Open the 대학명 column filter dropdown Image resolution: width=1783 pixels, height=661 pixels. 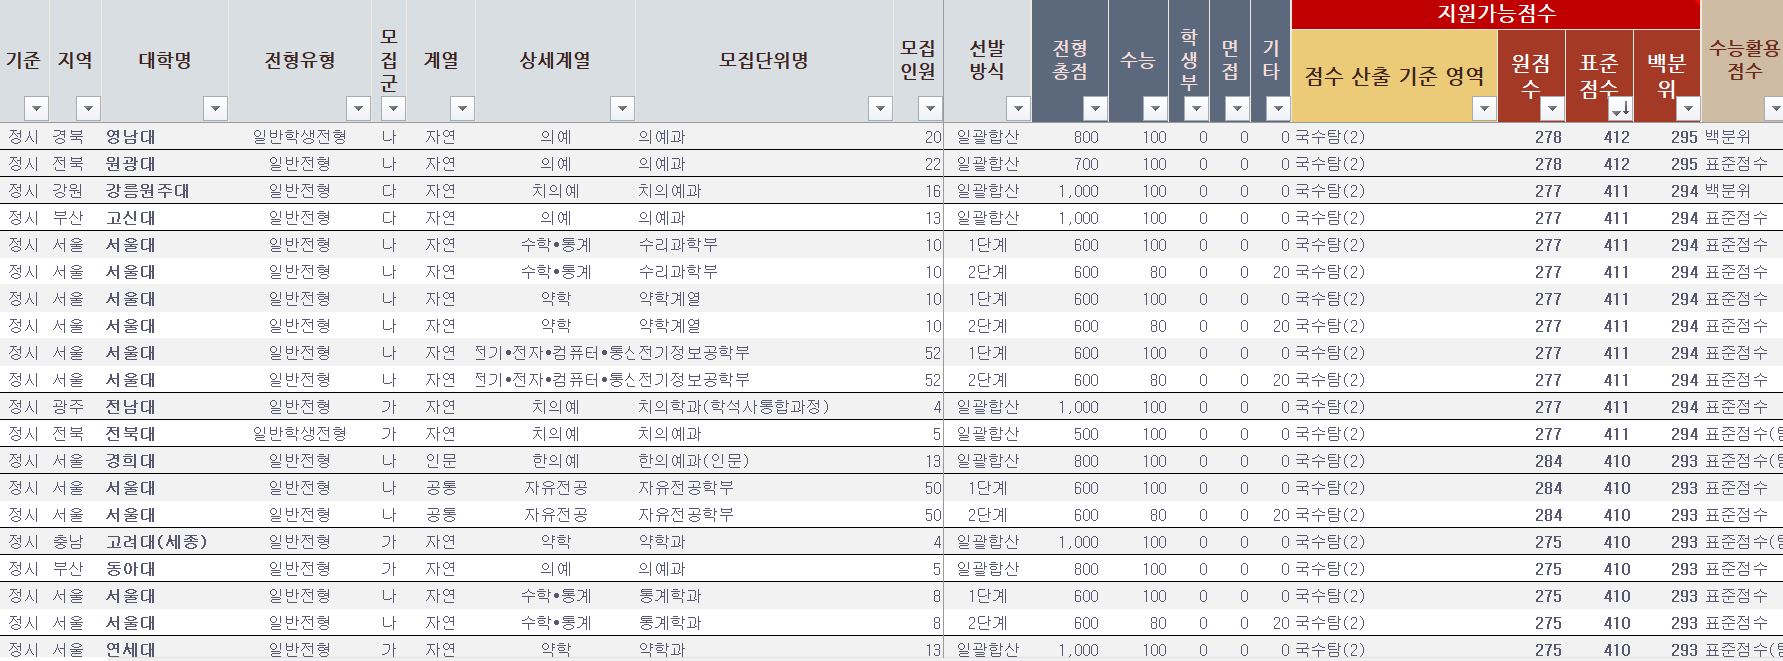point(215,108)
